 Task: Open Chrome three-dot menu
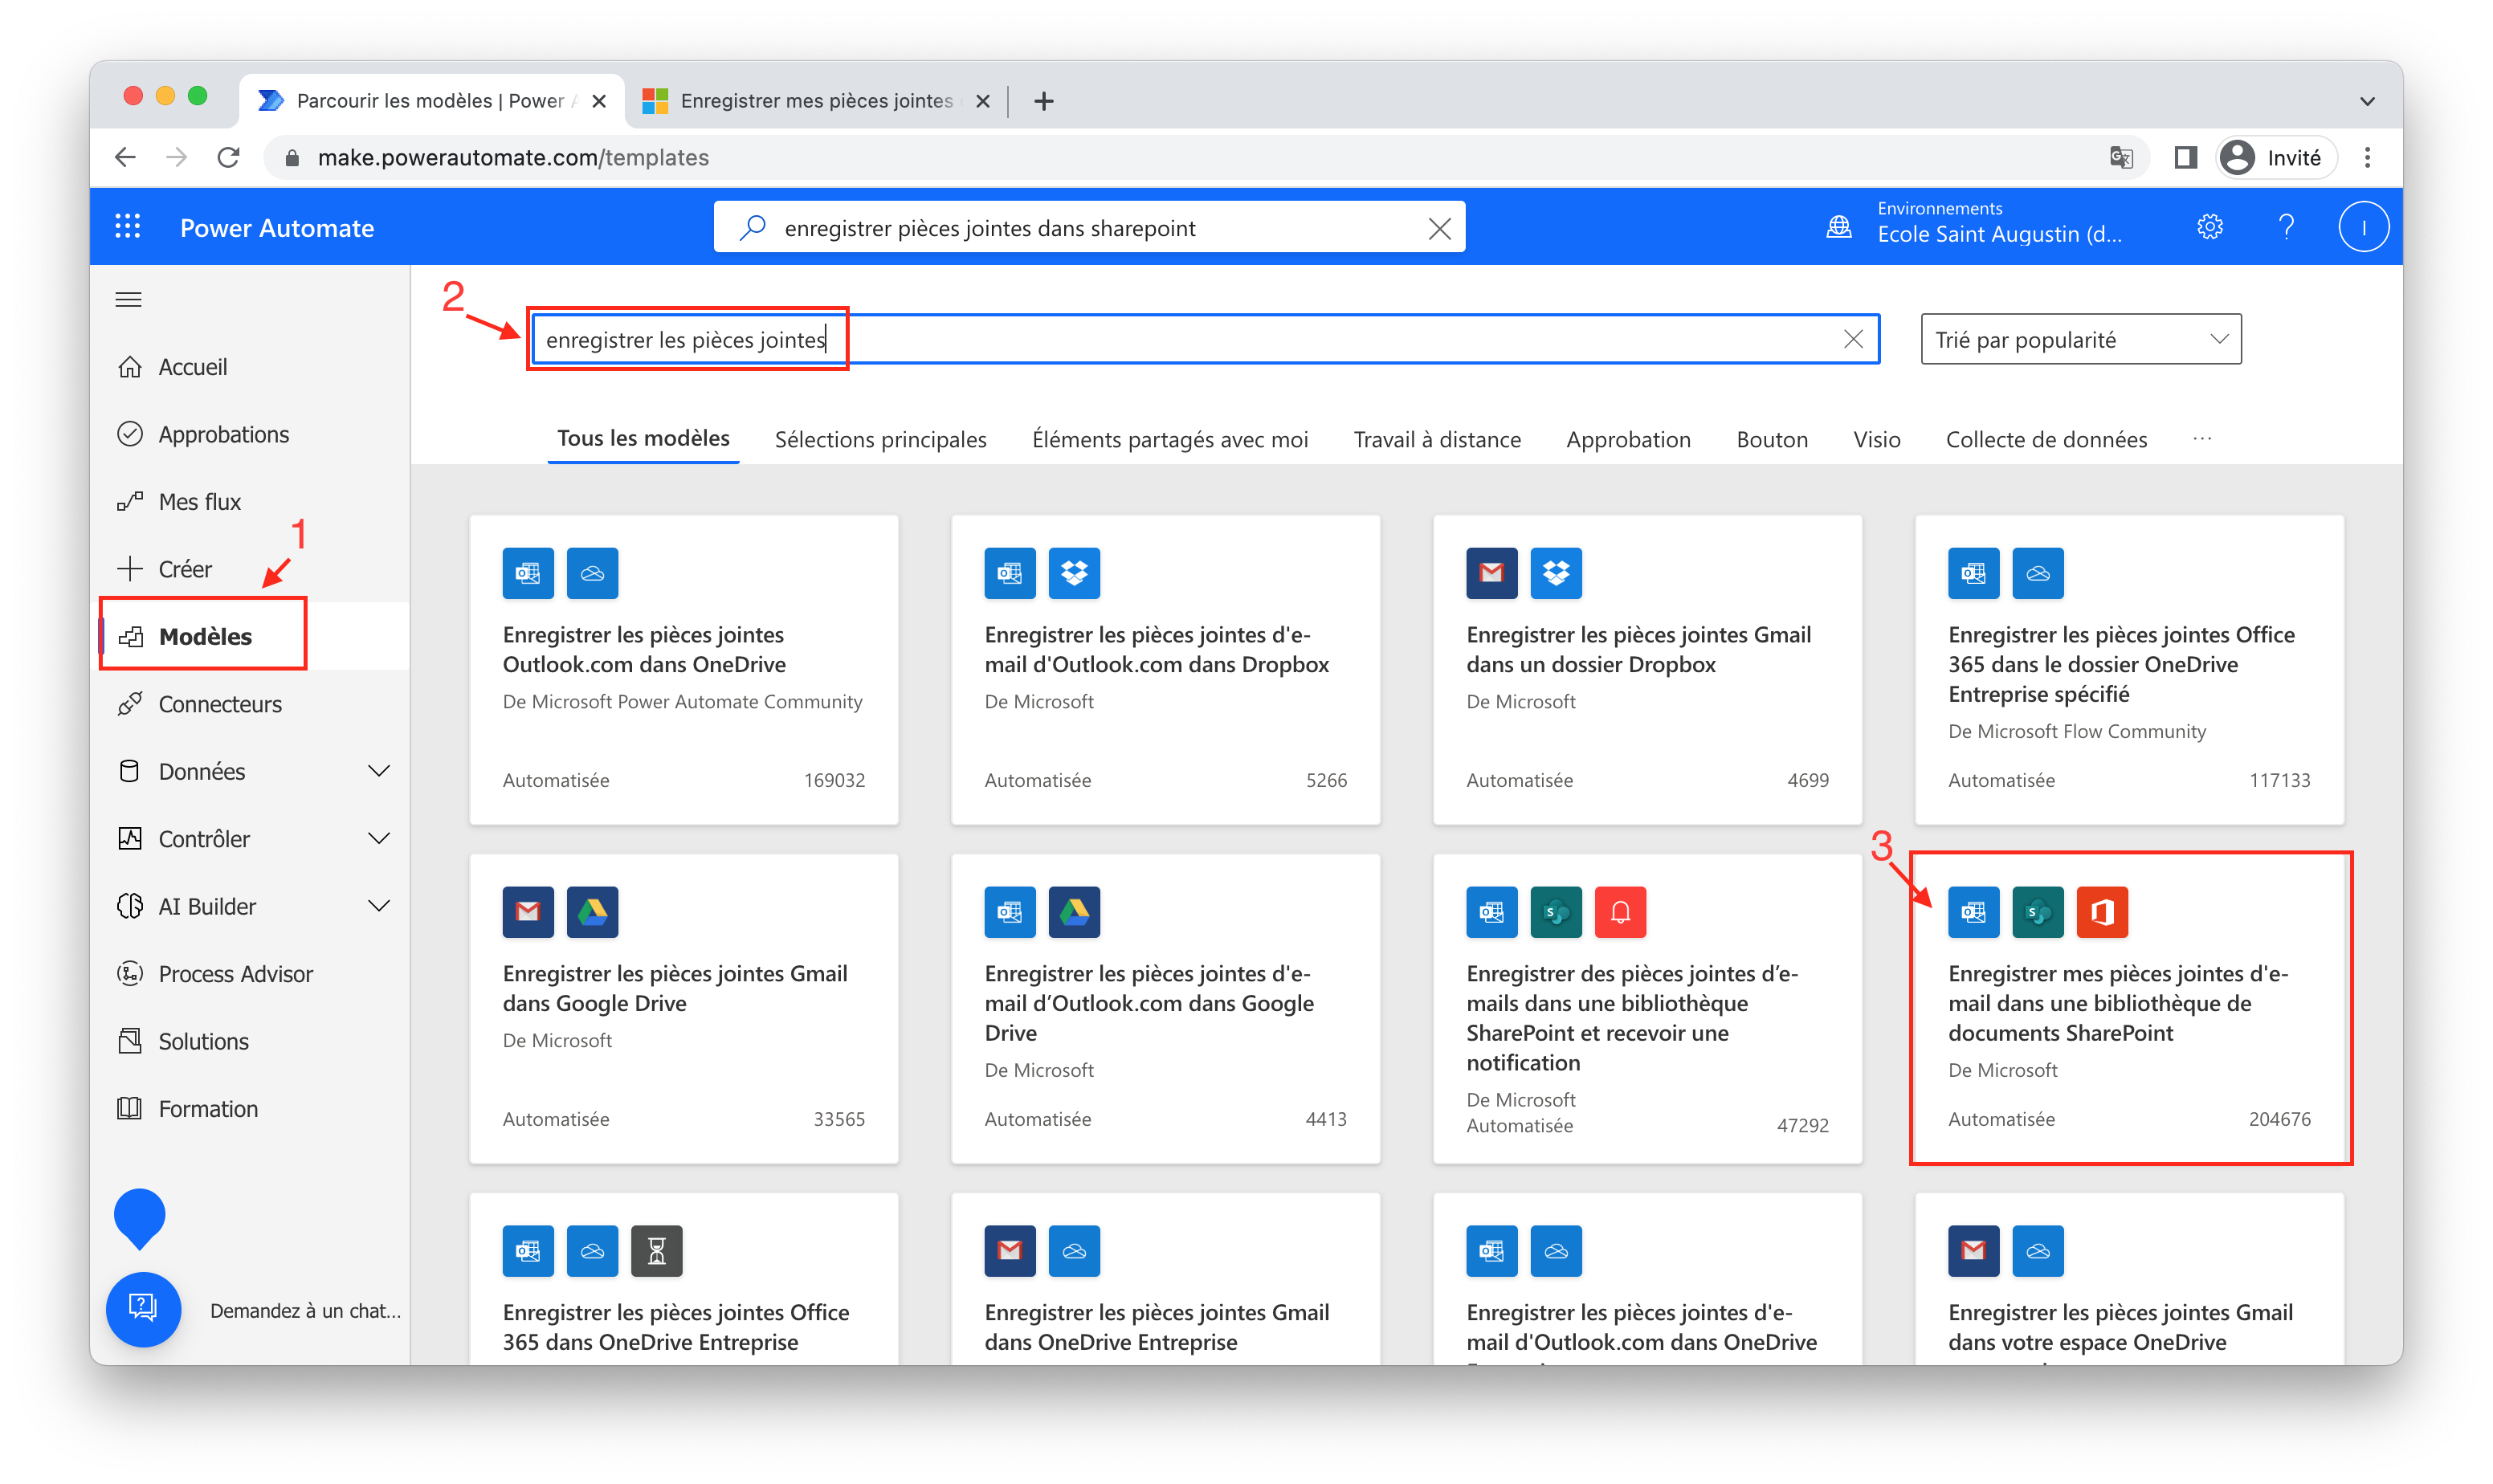[2366, 157]
